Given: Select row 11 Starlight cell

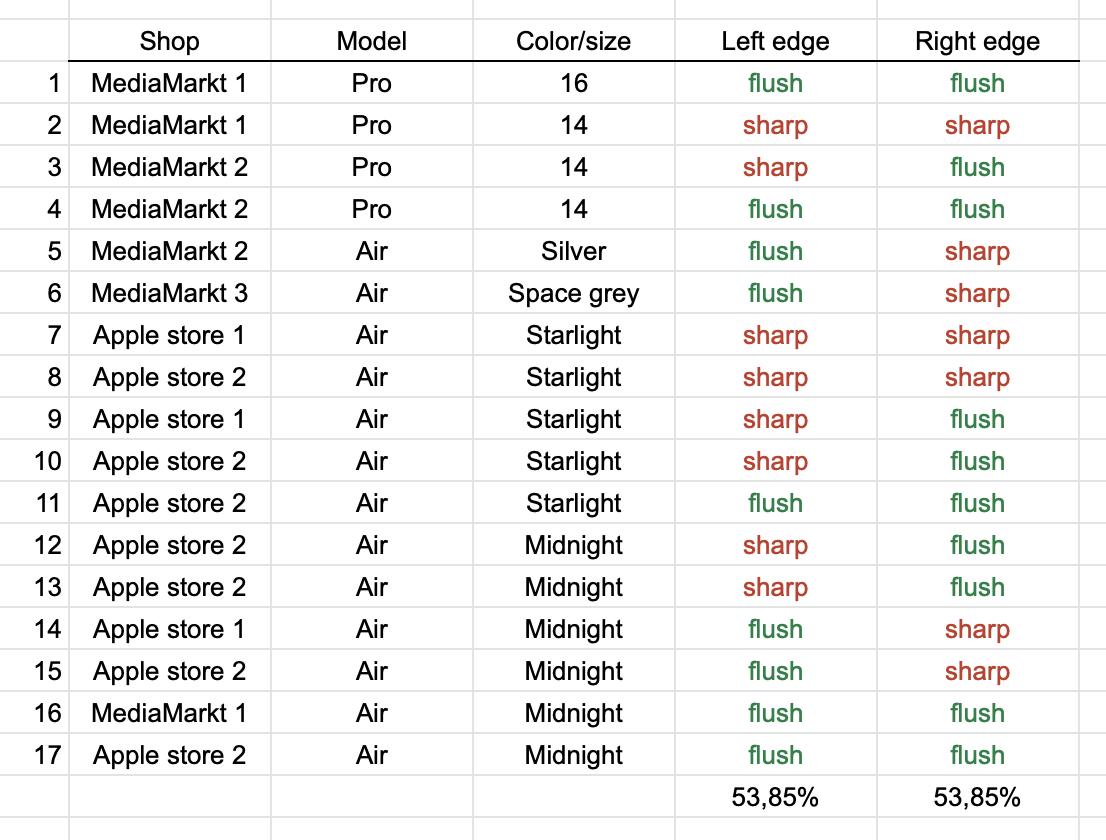Looking at the screenshot, I should (x=574, y=503).
